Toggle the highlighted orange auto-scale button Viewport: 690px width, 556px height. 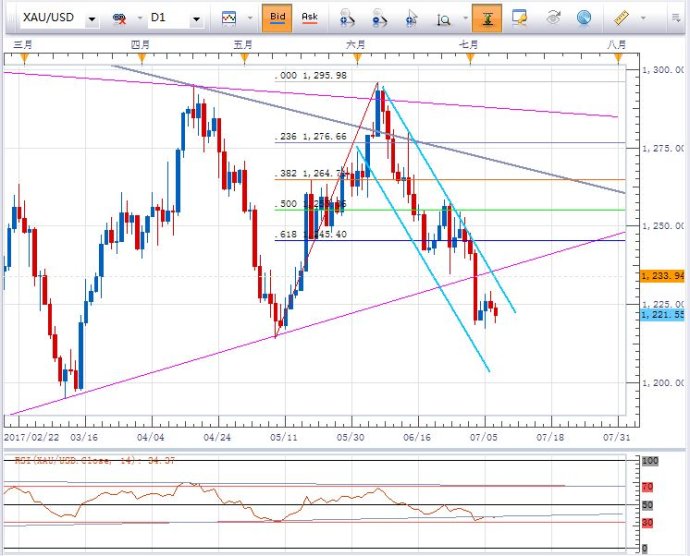(487, 18)
